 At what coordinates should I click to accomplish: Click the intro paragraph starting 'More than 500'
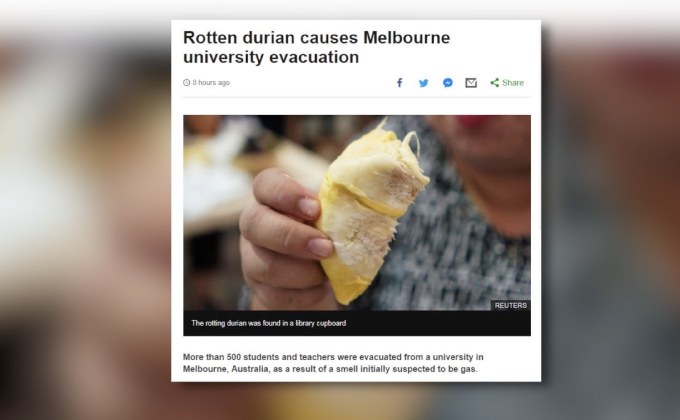[333, 363]
